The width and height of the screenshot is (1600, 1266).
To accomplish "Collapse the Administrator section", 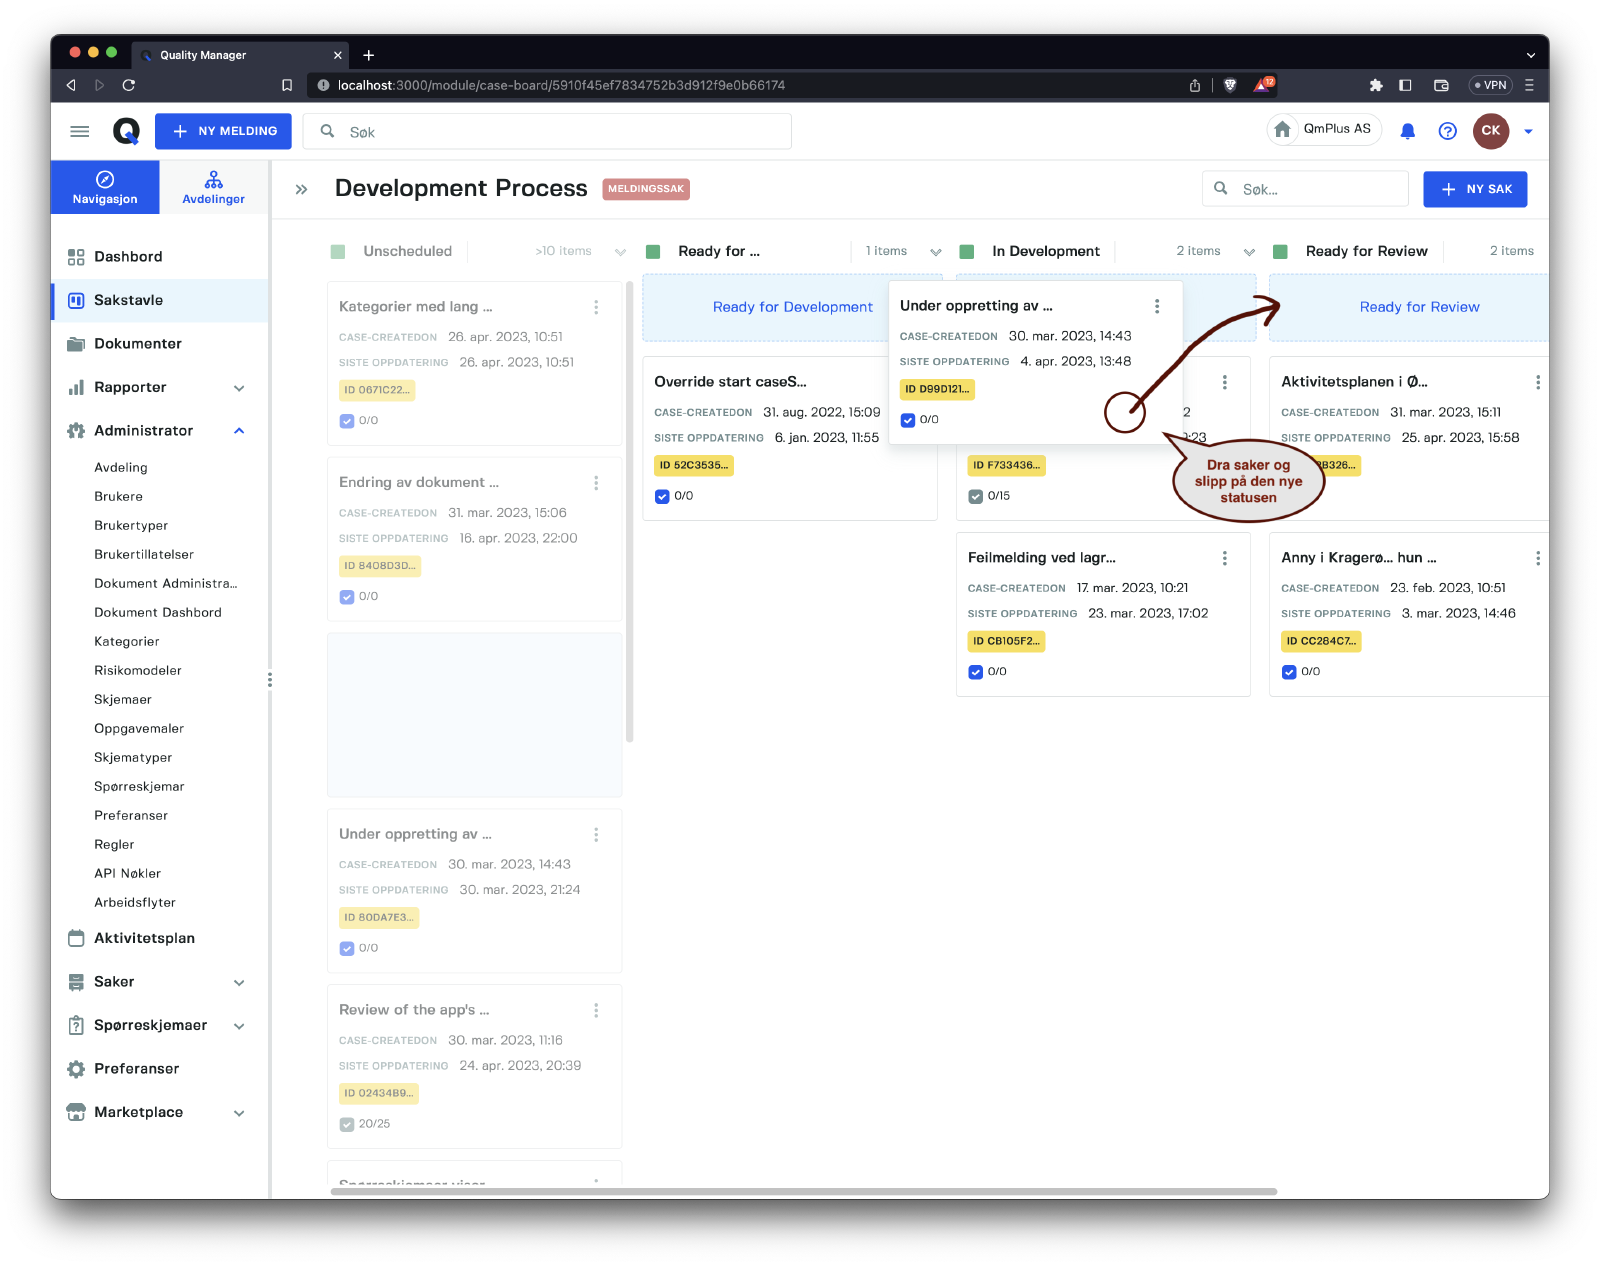I will [239, 431].
